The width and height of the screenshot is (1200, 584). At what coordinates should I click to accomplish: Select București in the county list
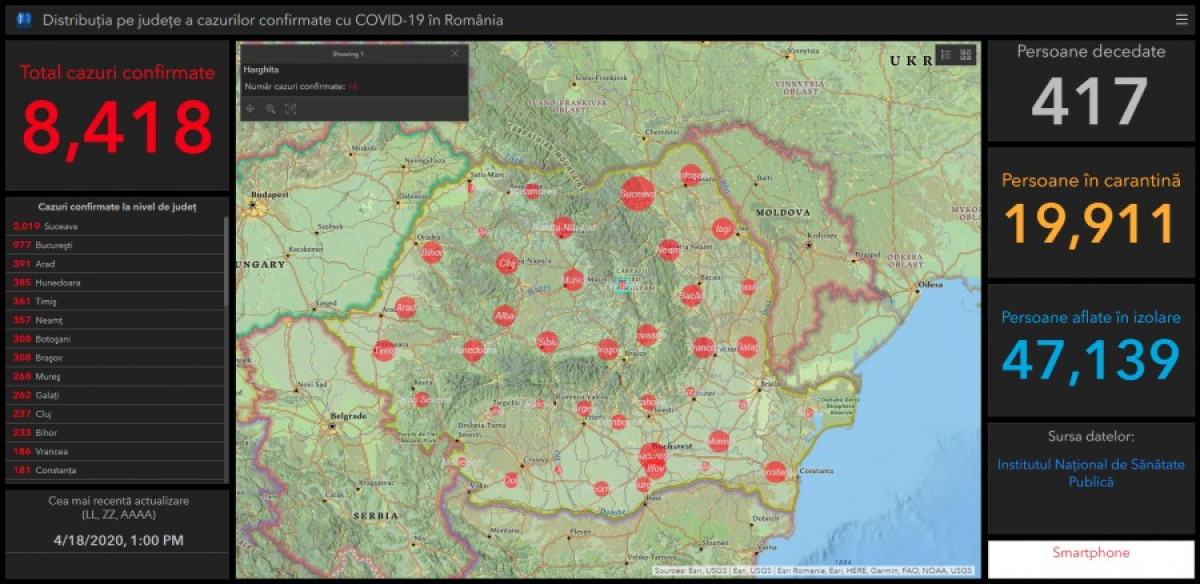click(x=60, y=245)
